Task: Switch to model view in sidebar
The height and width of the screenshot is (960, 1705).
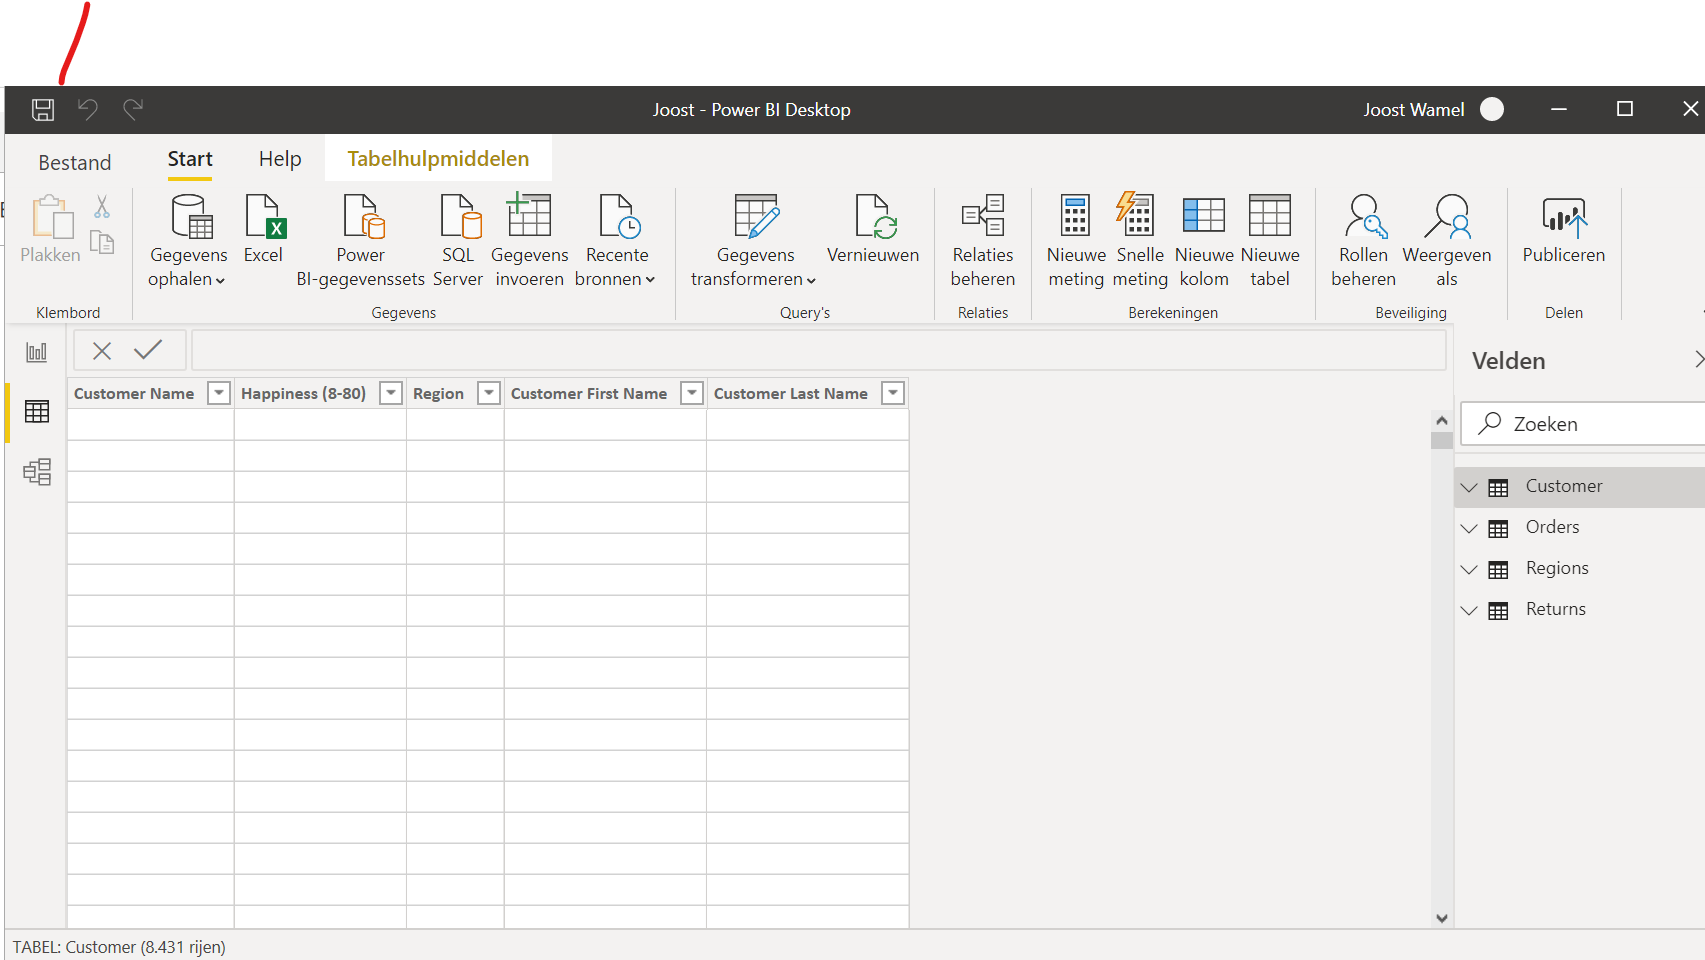Action: [37, 471]
